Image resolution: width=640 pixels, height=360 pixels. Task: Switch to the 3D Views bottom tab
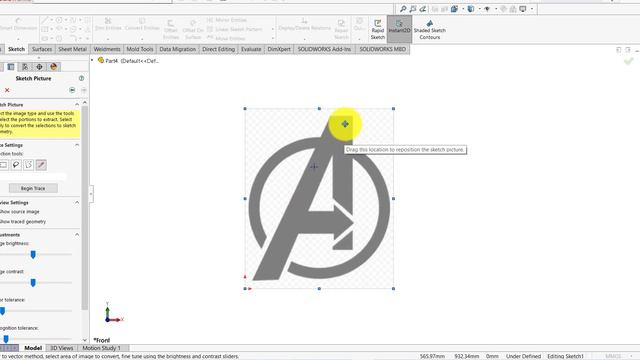(62, 348)
